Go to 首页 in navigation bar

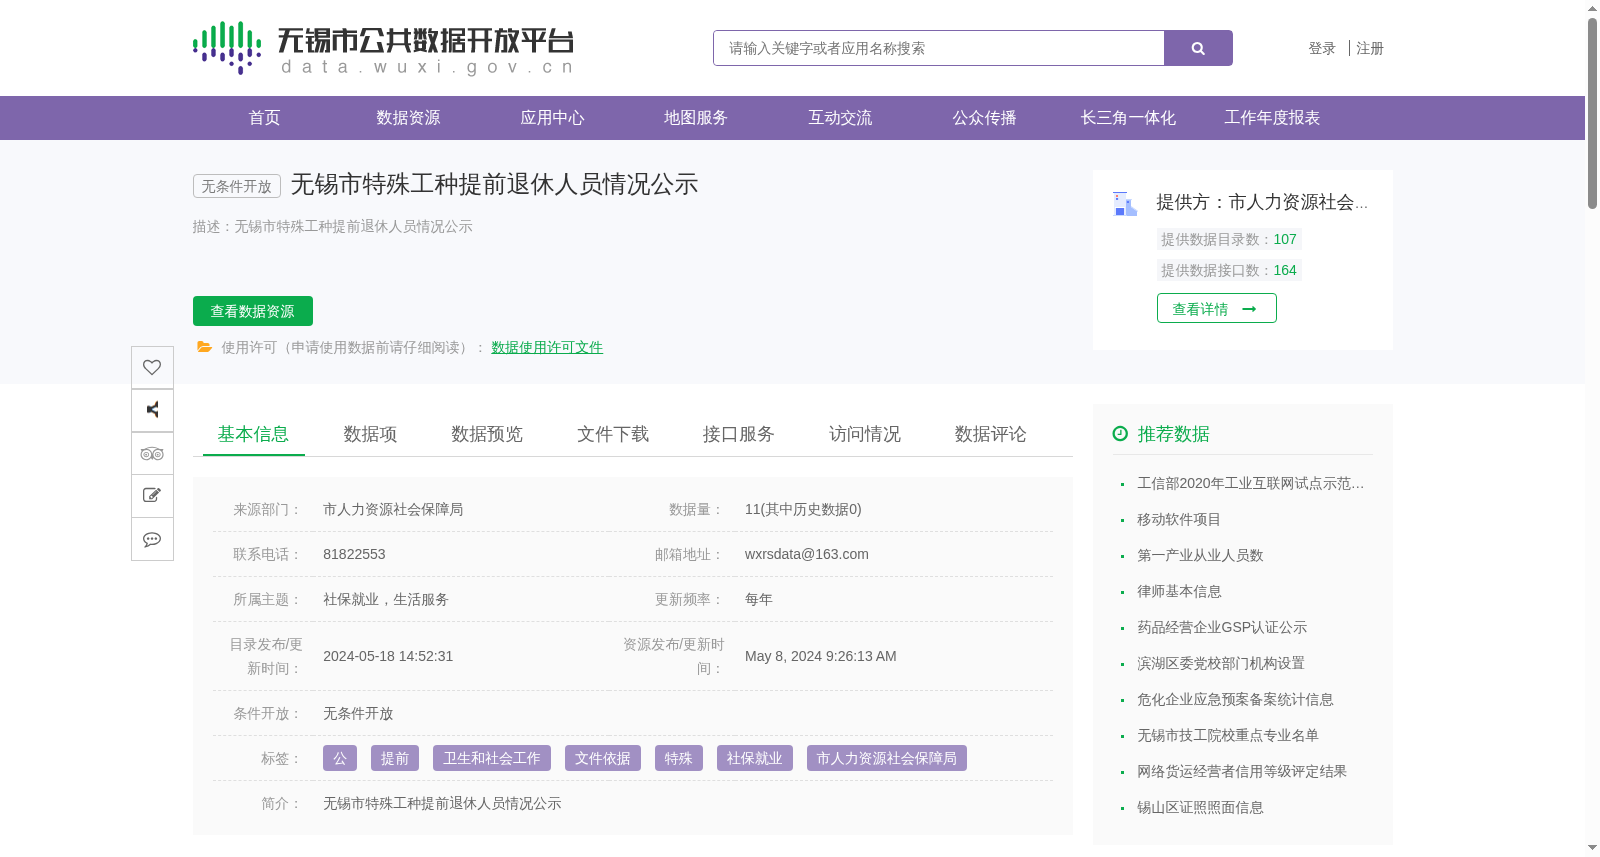tap(264, 118)
